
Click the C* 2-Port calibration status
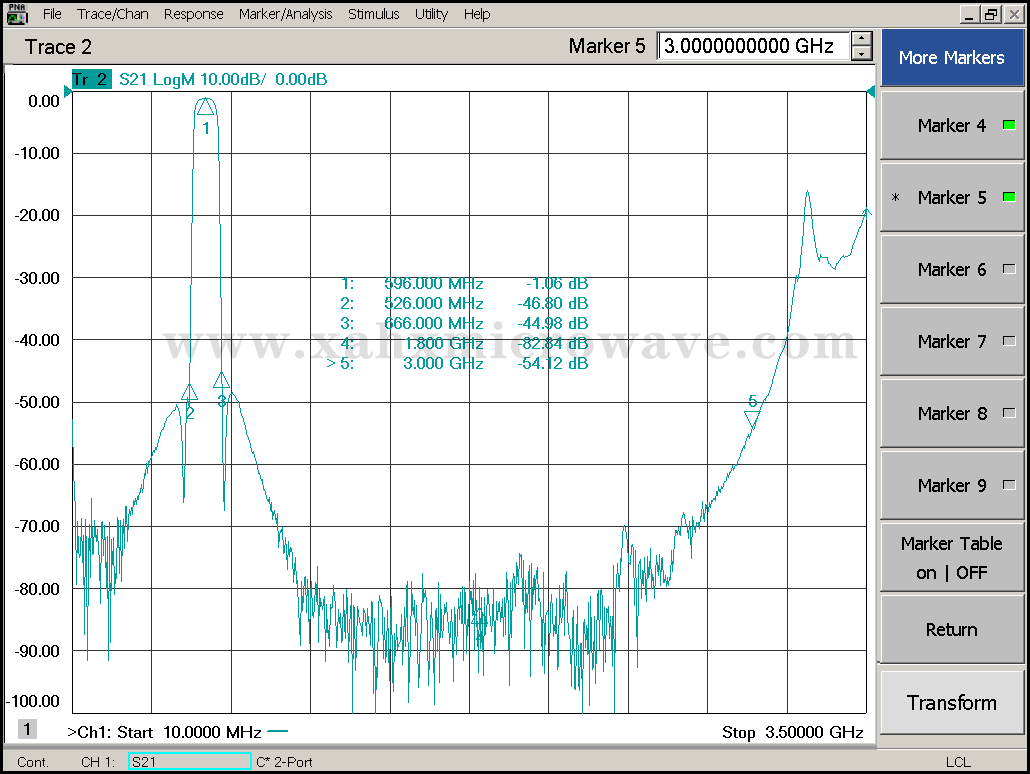284,762
